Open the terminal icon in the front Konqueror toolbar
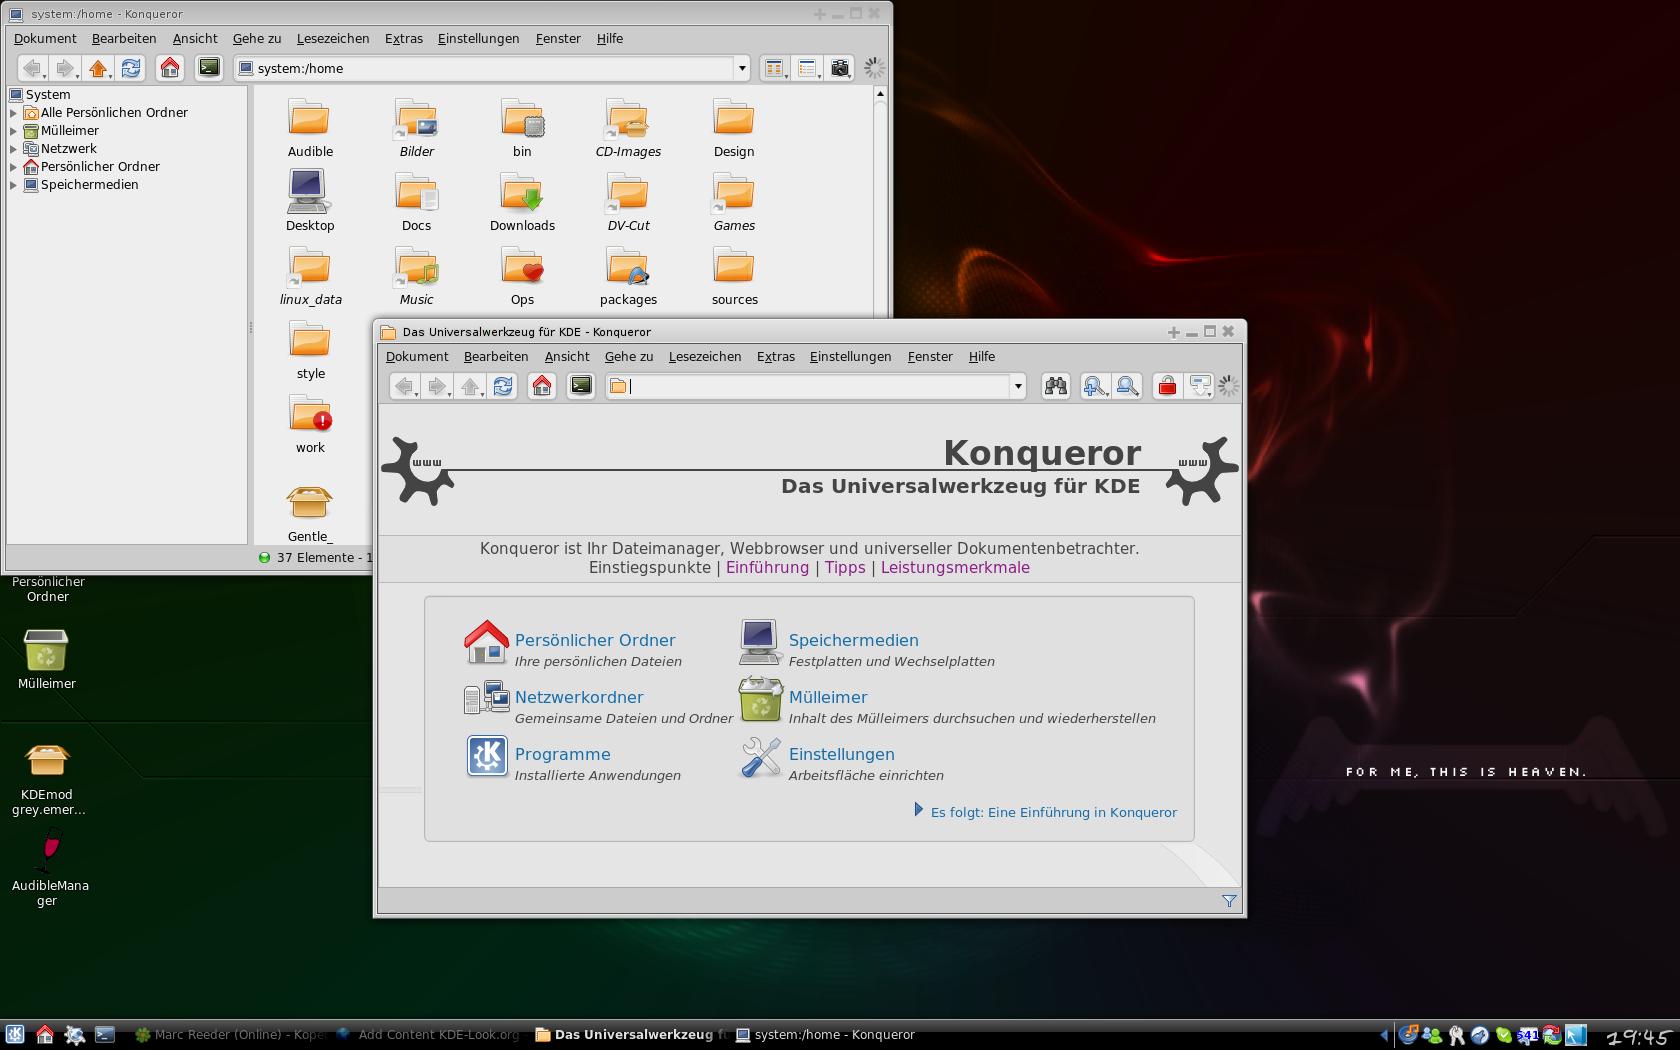Image resolution: width=1680 pixels, height=1050 pixels. pyautogui.click(x=581, y=386)
